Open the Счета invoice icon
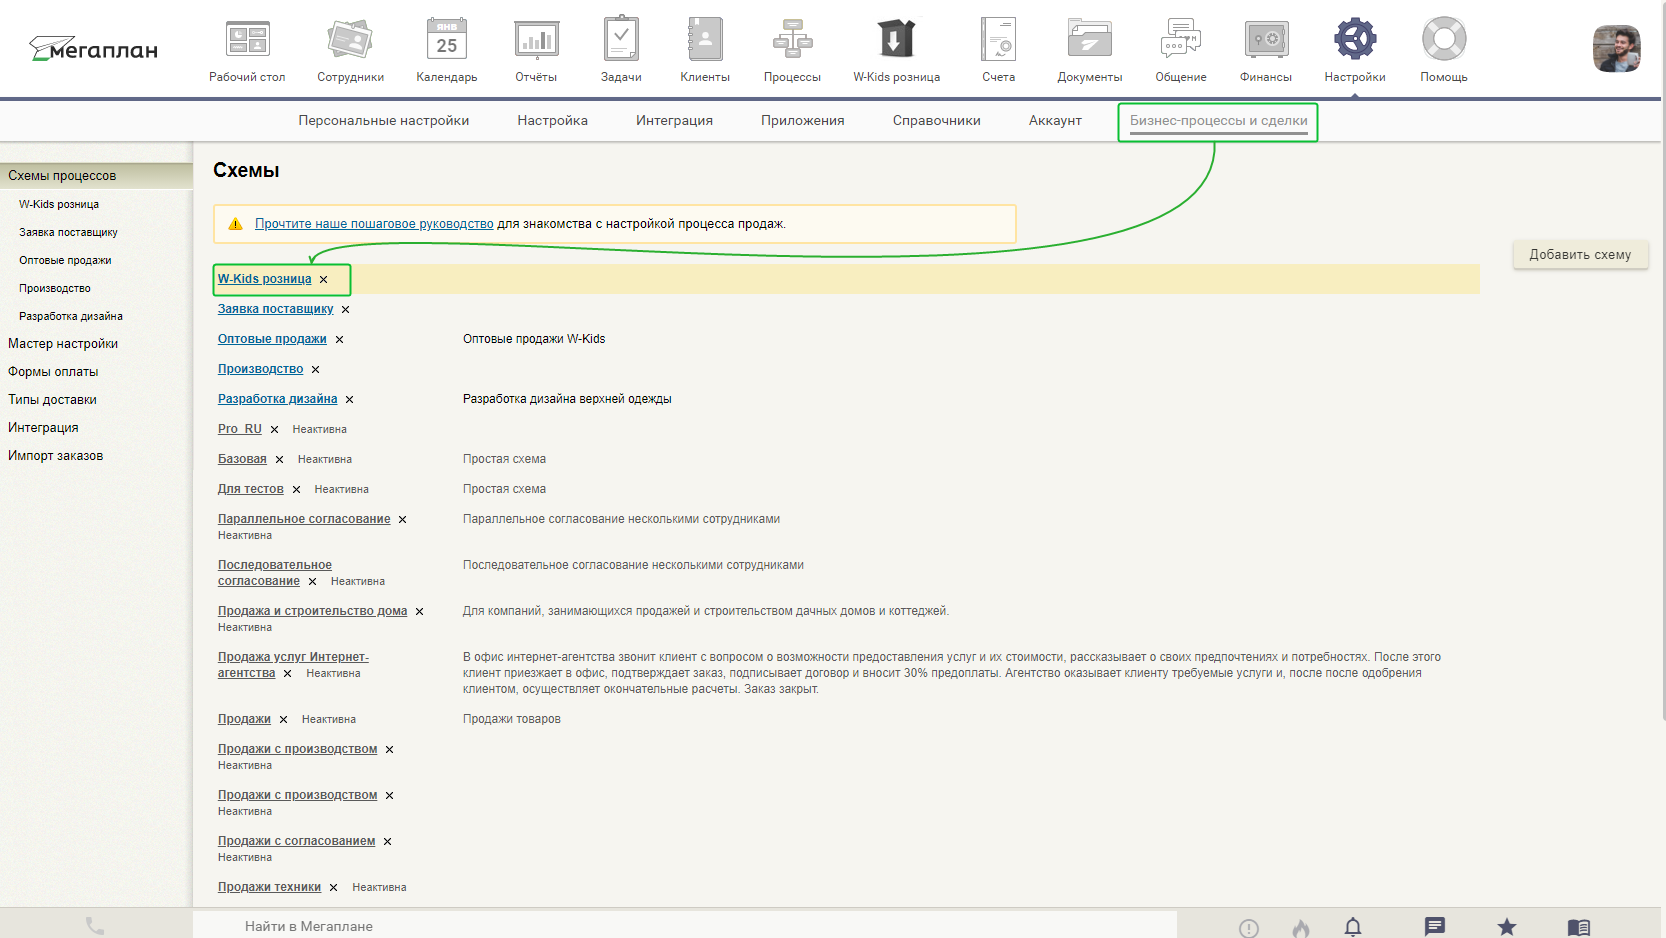This screenshot has width=1666, height=938. [x=998, y=40]
